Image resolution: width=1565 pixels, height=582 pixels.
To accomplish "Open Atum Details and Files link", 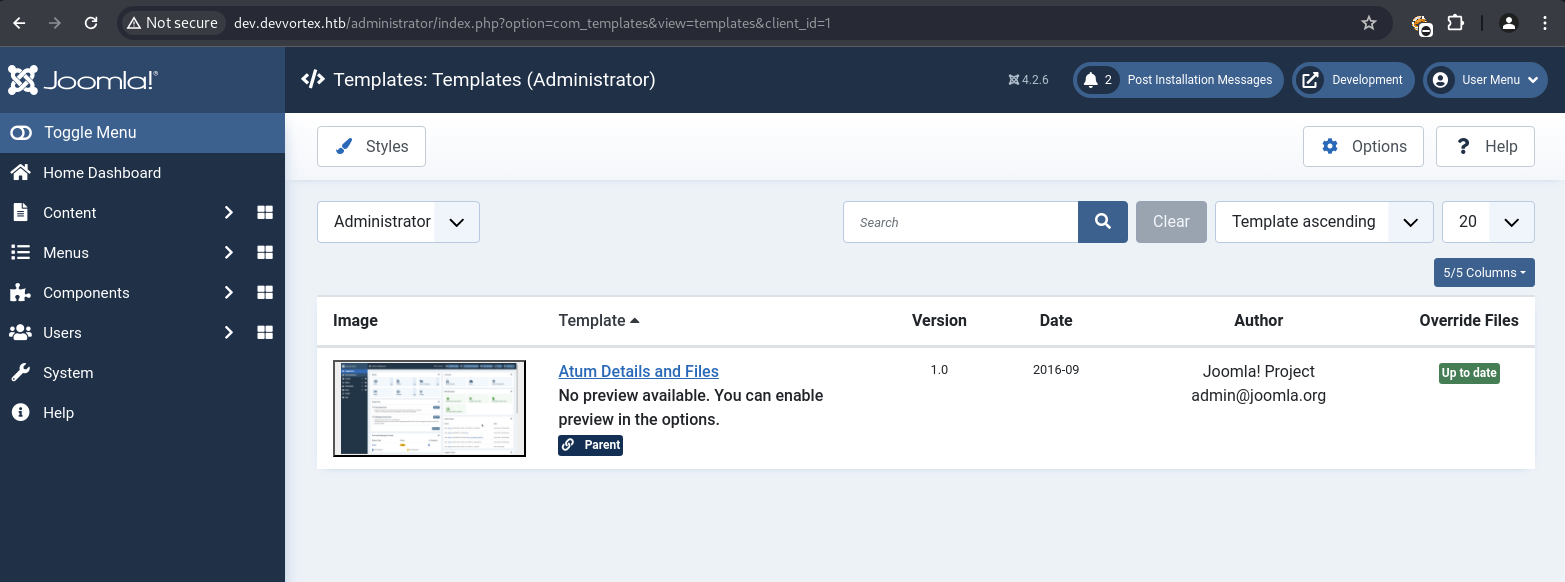I will (638, 371).
